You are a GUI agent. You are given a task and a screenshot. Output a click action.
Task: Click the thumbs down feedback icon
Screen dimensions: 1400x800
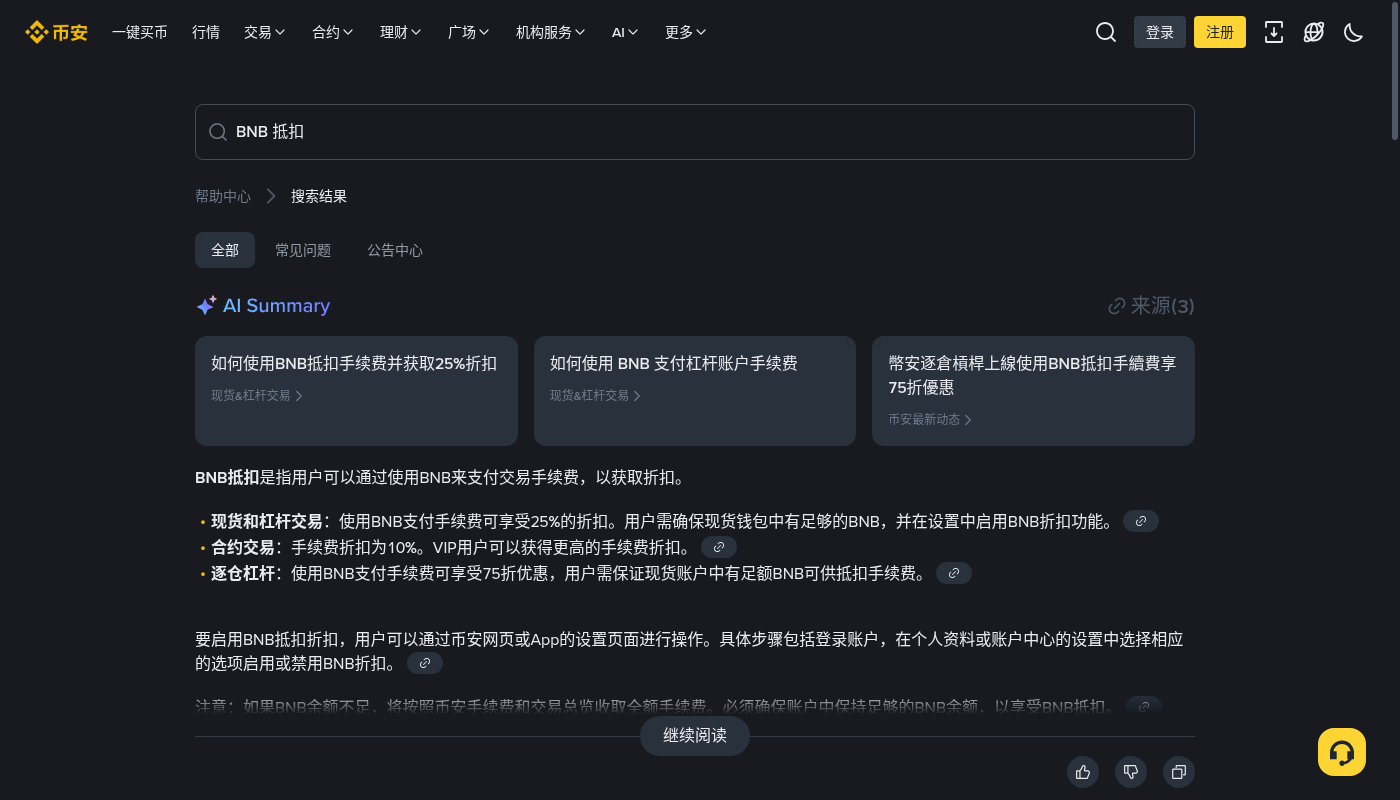coord(1131,772)
